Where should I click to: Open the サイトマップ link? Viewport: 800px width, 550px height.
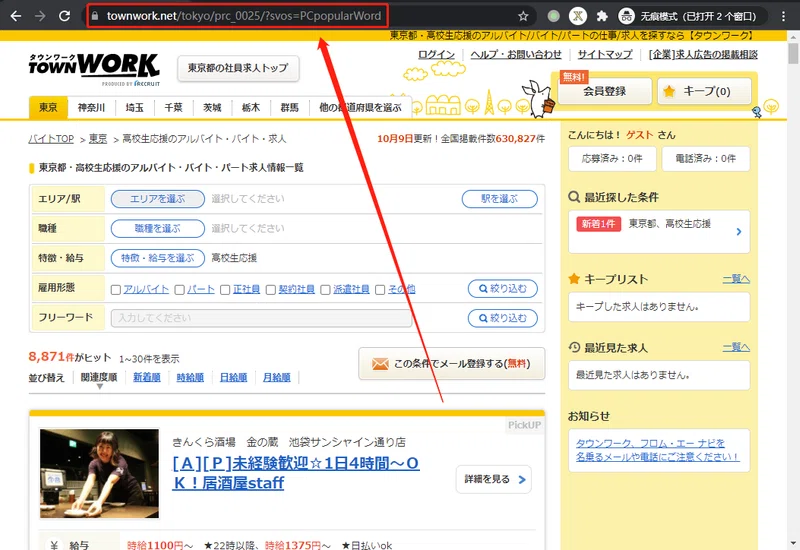605,54
